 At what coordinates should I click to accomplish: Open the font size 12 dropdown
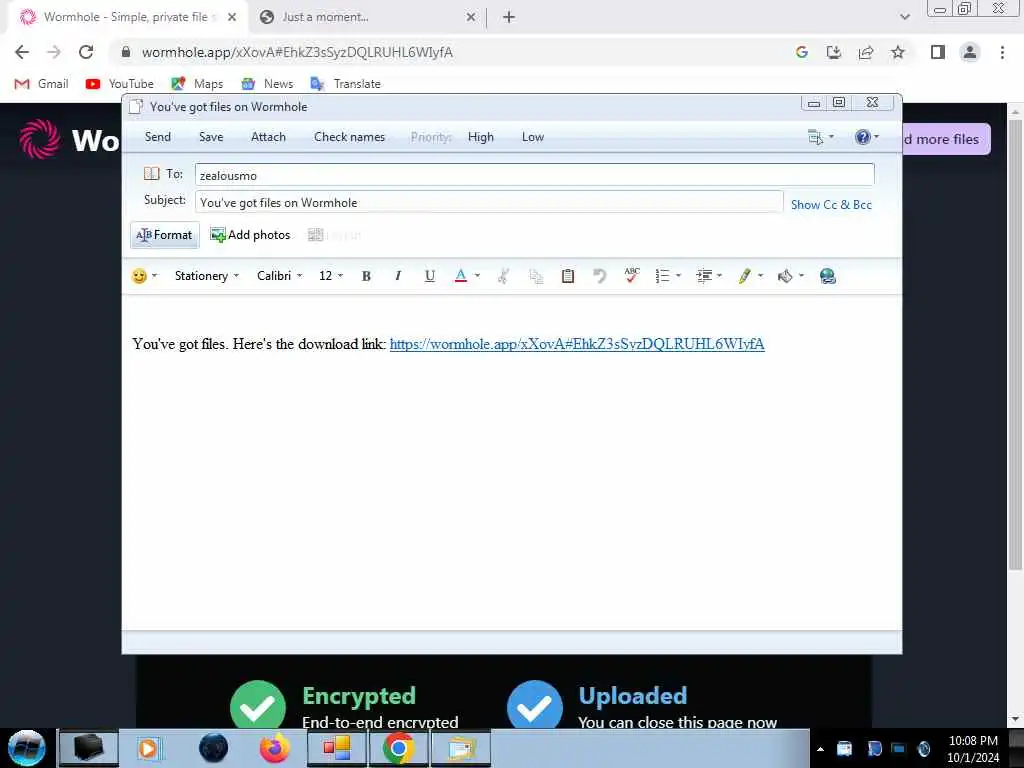[x=330, y=276]
